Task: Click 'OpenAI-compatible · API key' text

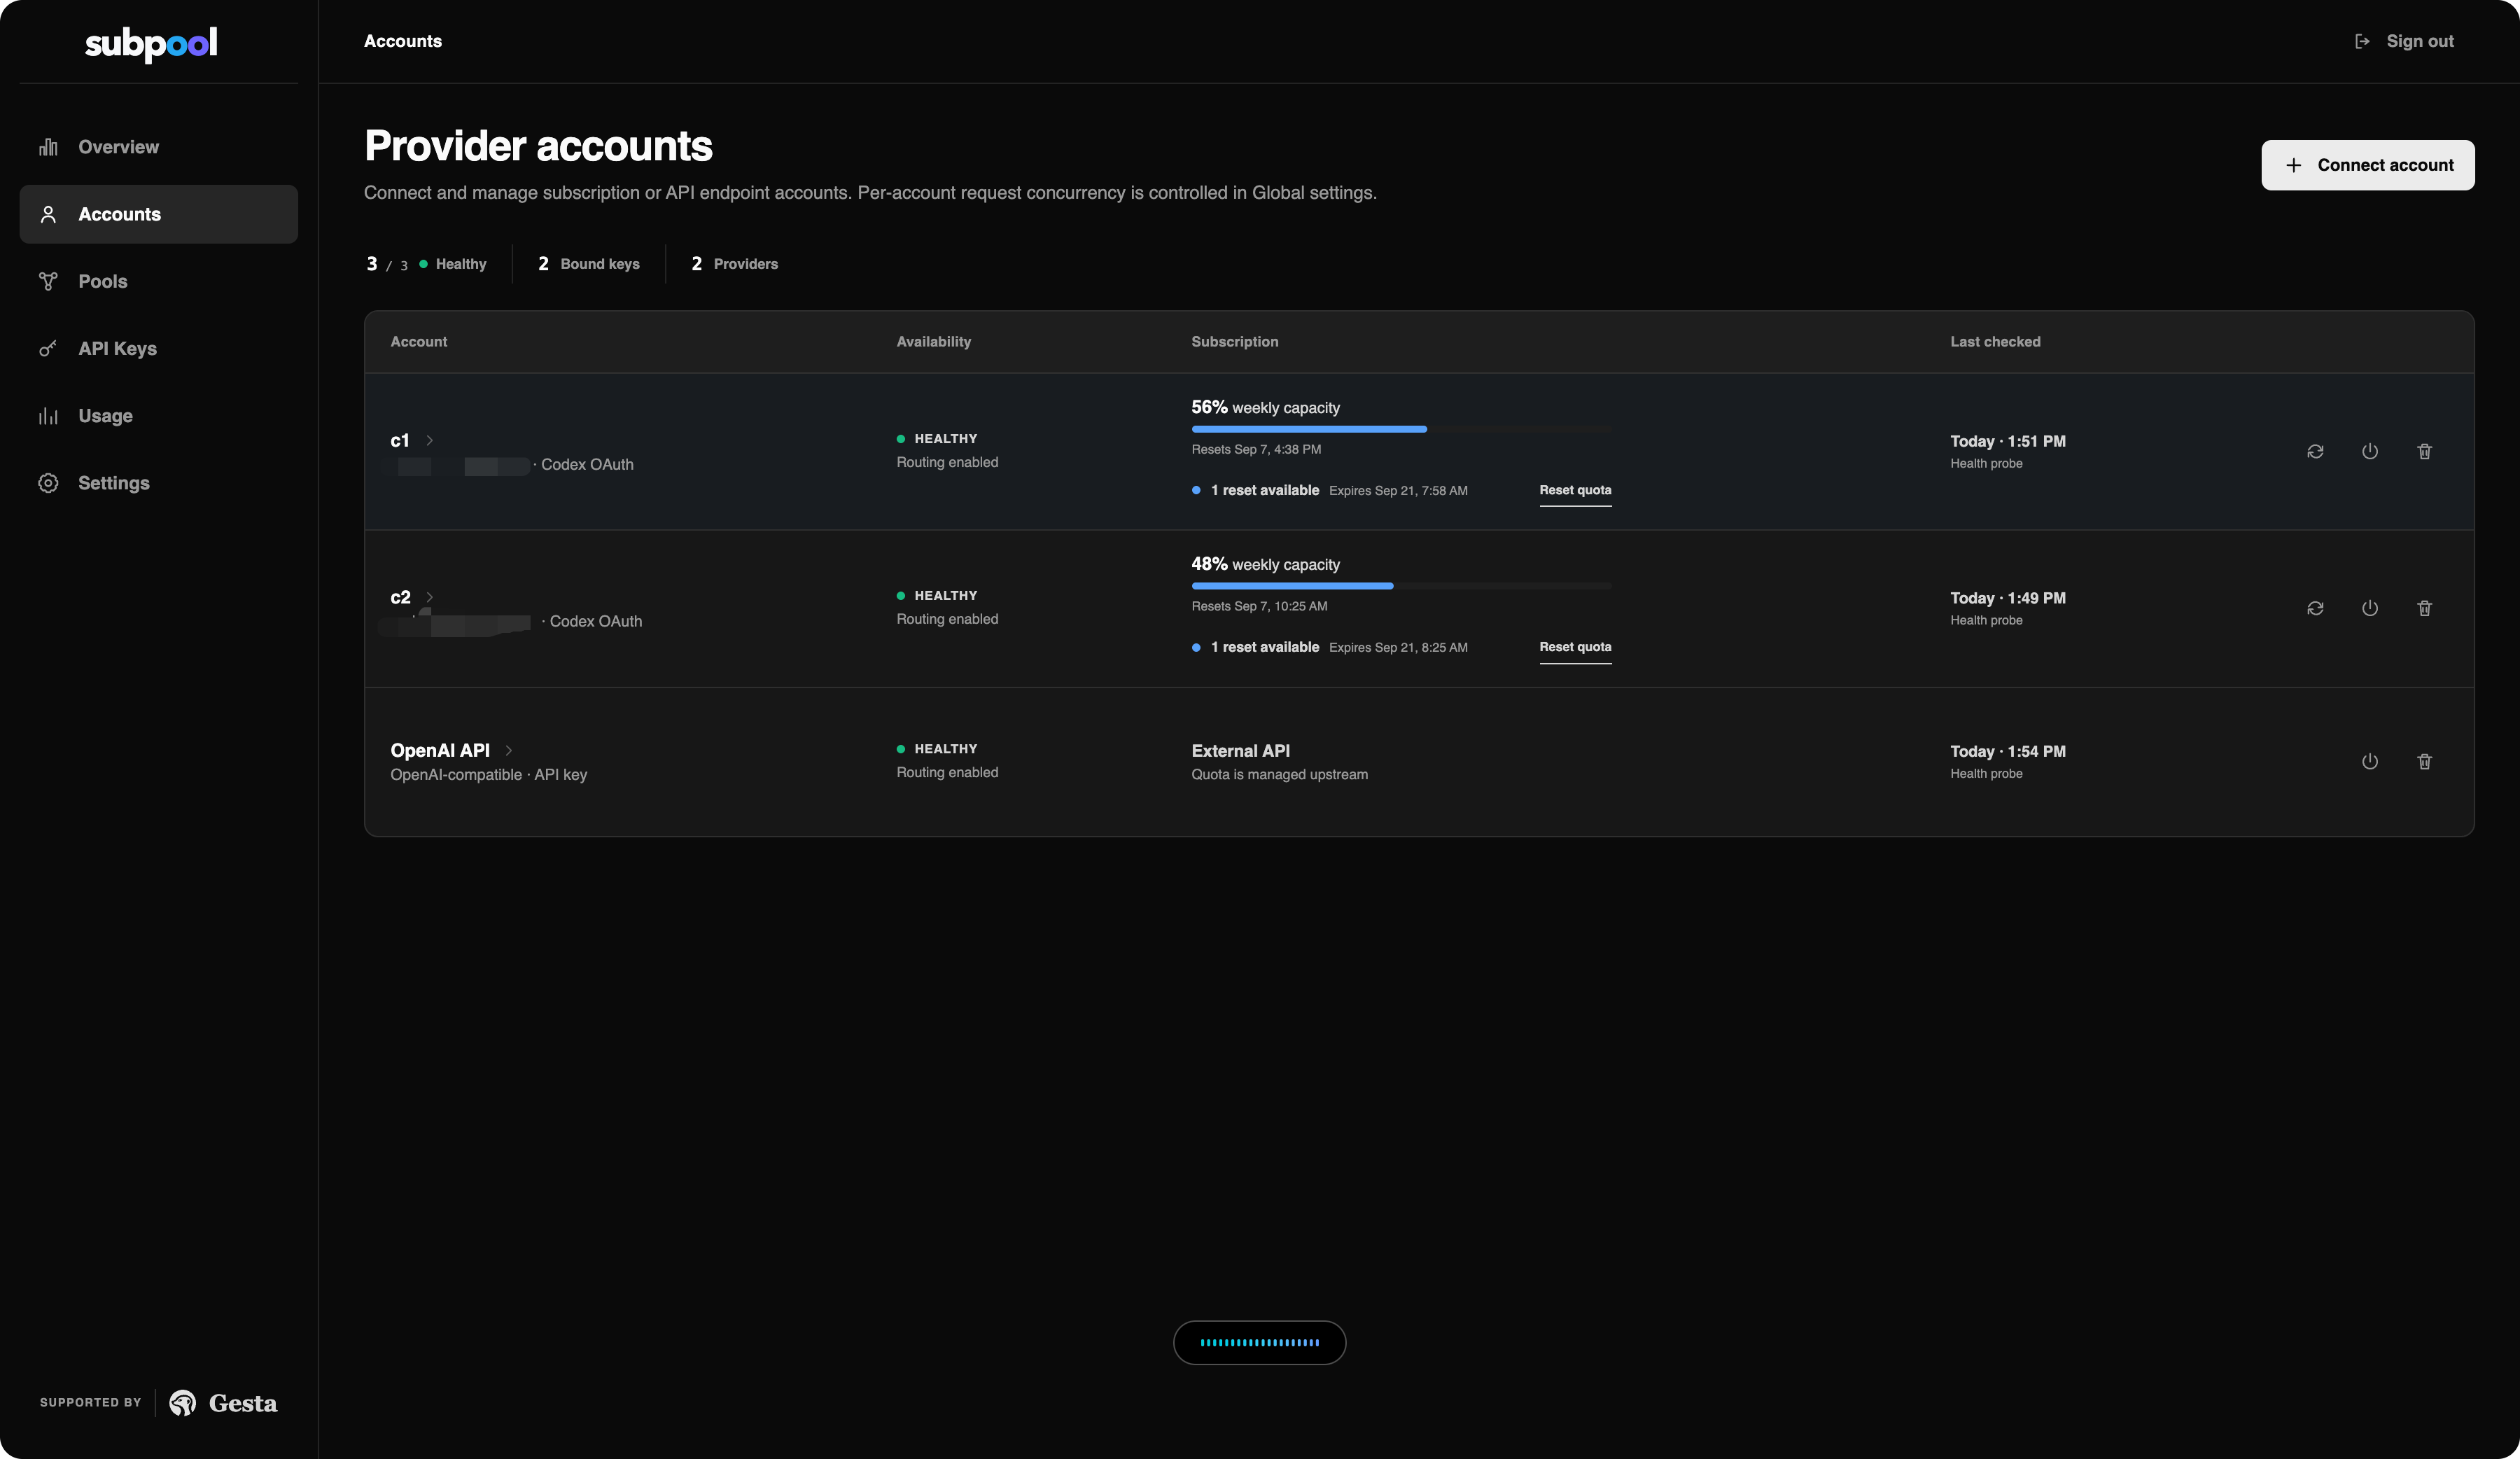Action: click(489, 775)
